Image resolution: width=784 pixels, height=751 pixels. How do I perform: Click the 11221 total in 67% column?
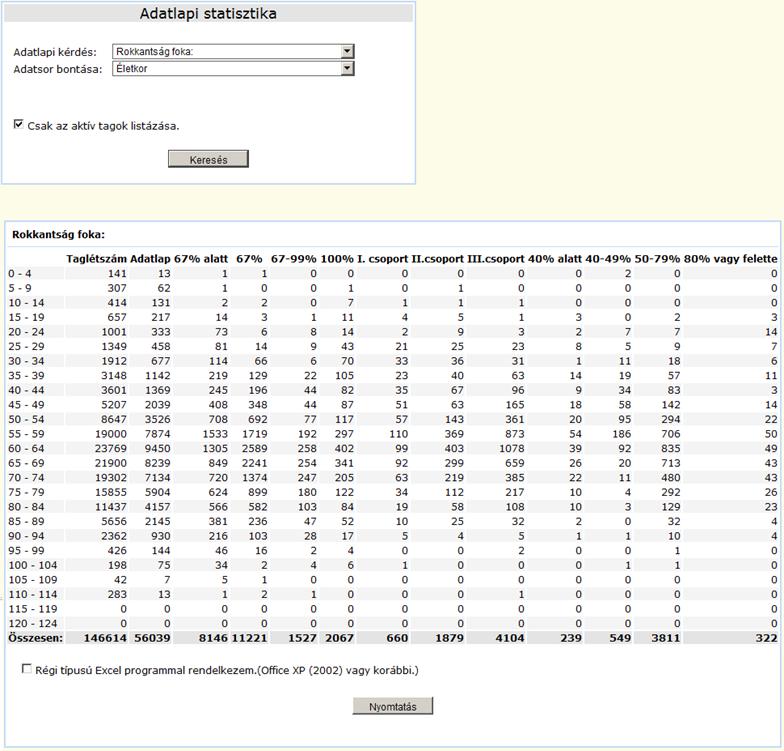[x=250, y=638]
